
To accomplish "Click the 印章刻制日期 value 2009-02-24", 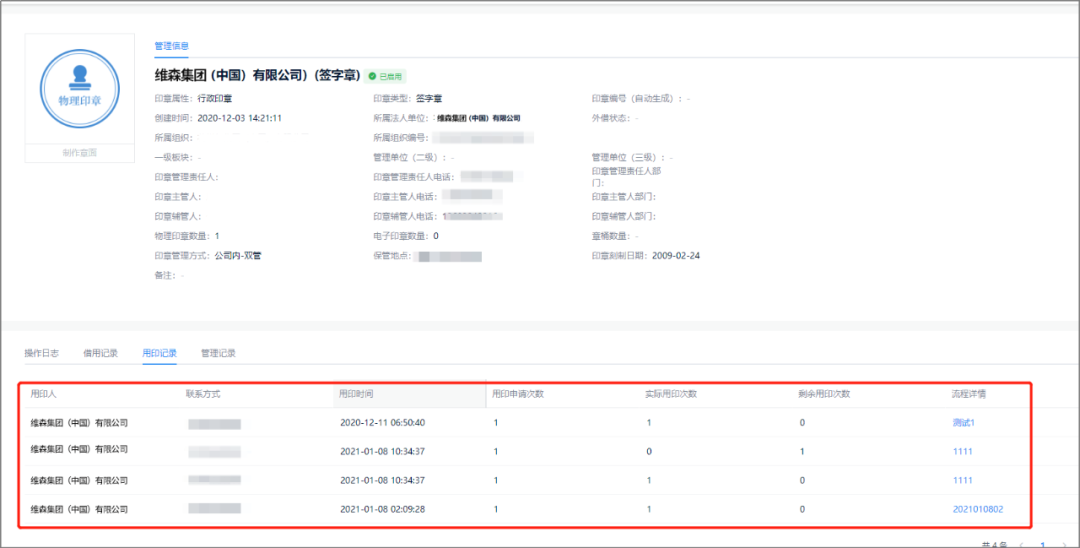I will point(676,255).
